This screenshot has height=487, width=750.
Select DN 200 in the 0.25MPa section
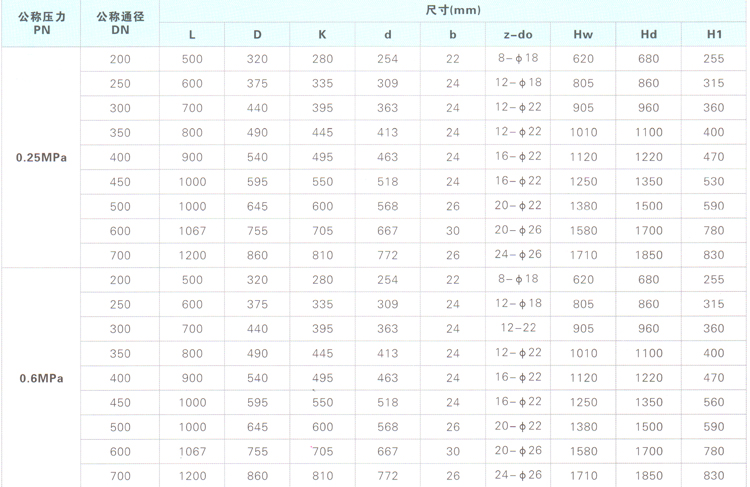[x=120, y=59]
